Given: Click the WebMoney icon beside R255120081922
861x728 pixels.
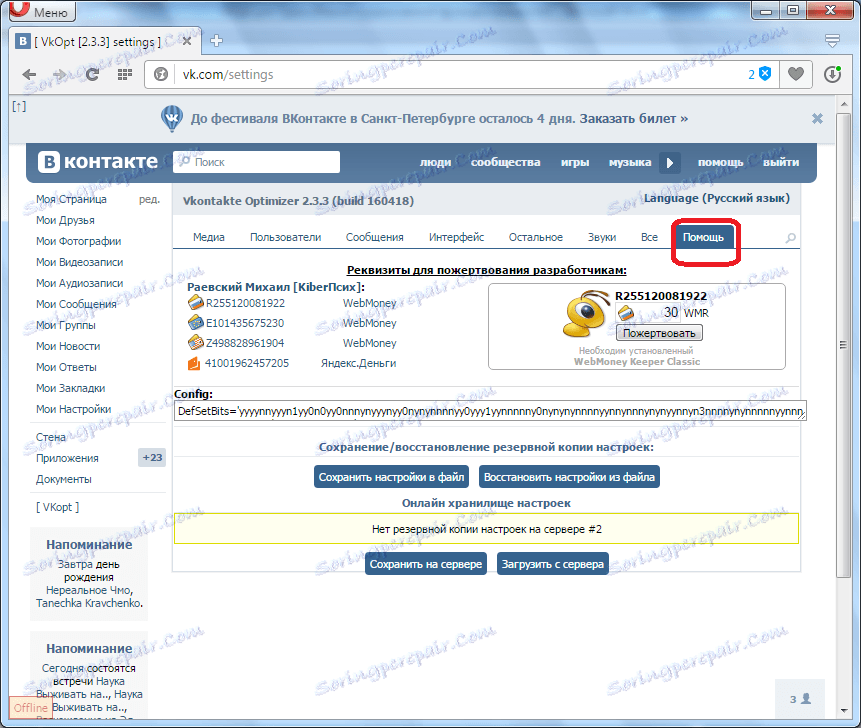Looking at the screenshot, I should 195,302.
